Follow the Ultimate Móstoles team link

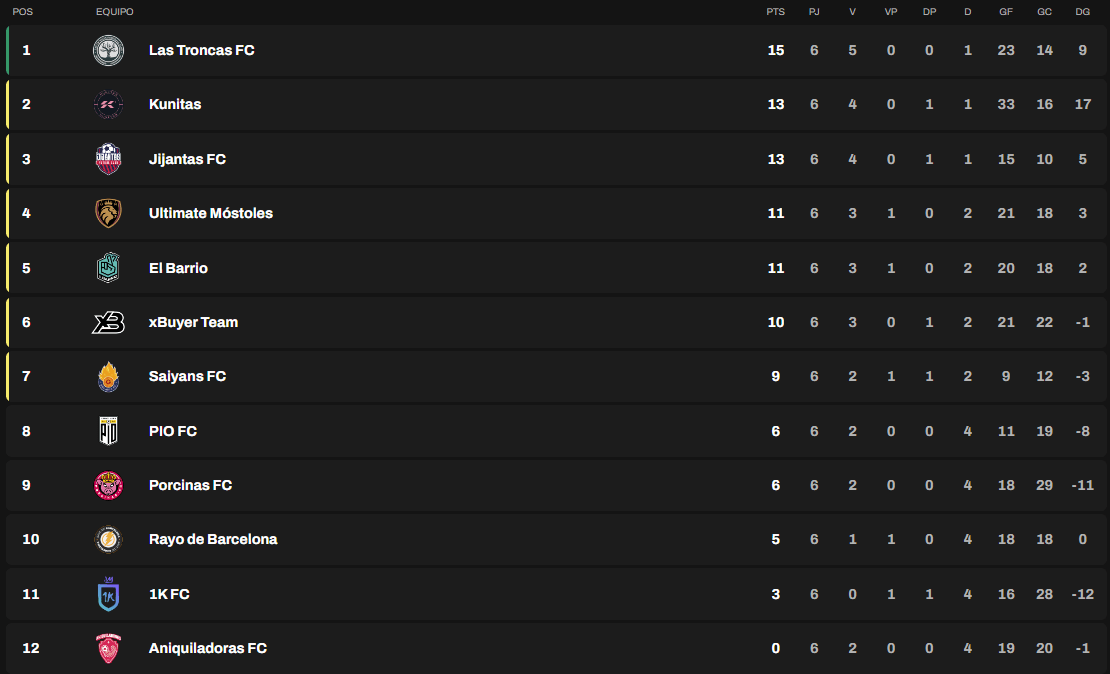tap(211, 213)
